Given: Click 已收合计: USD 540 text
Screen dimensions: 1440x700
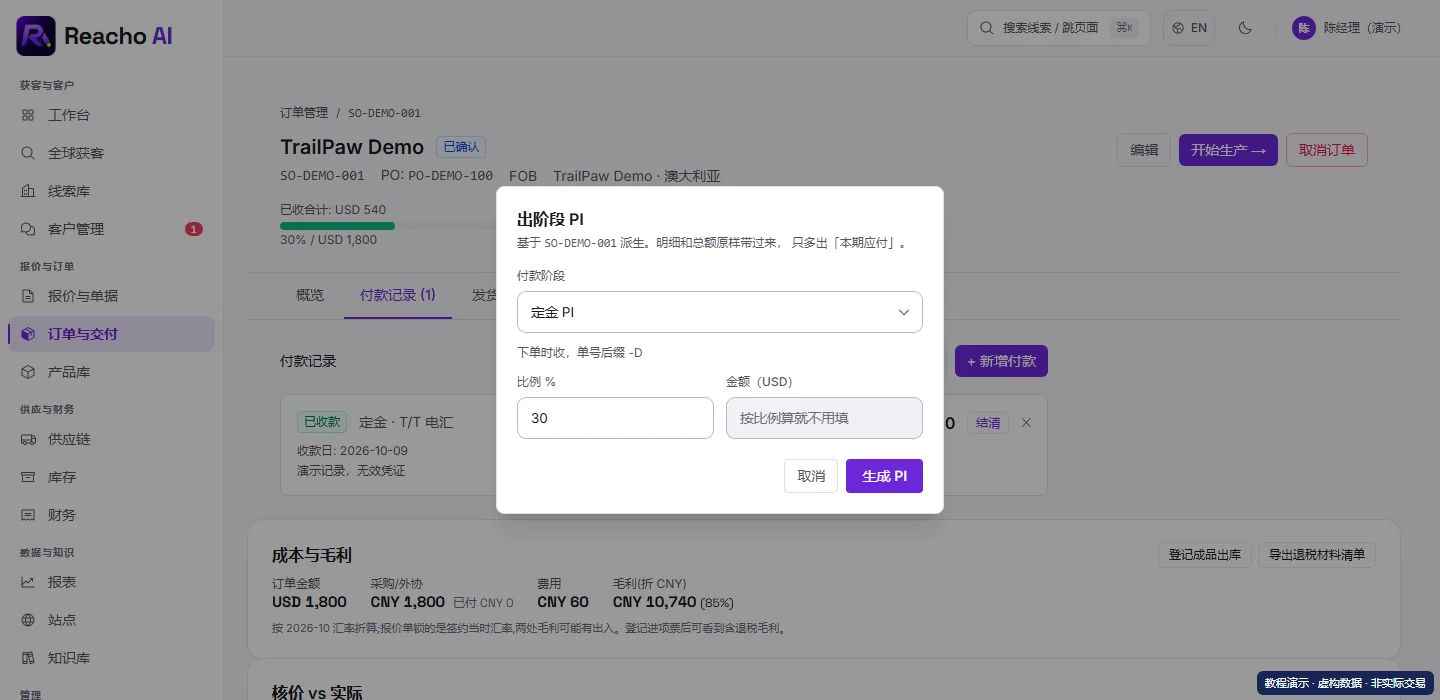Looking at the screenshot, I should [x=333, y=210].
